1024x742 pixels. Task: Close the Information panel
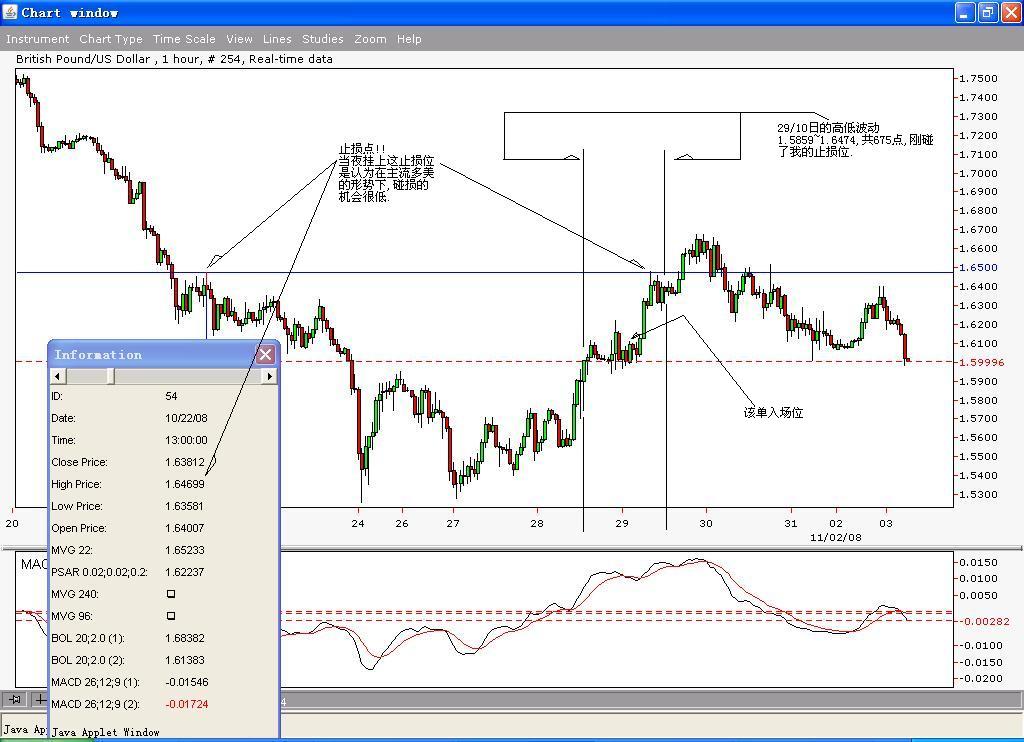coord(265,355)
